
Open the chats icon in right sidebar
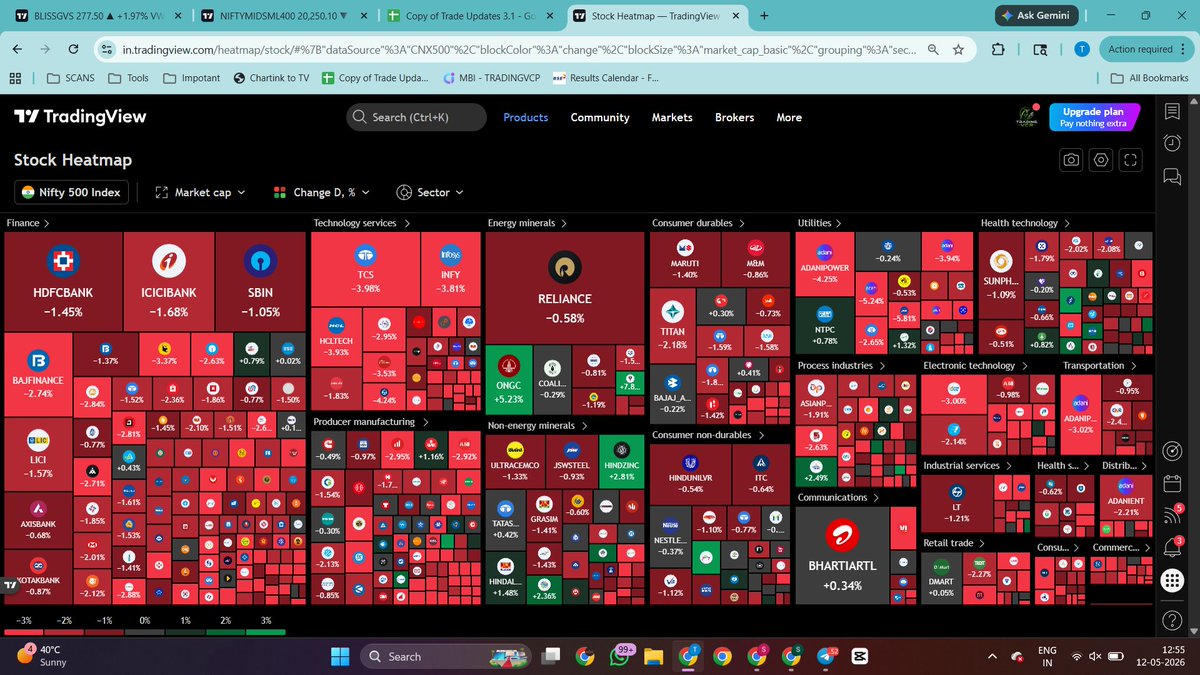1174,176
